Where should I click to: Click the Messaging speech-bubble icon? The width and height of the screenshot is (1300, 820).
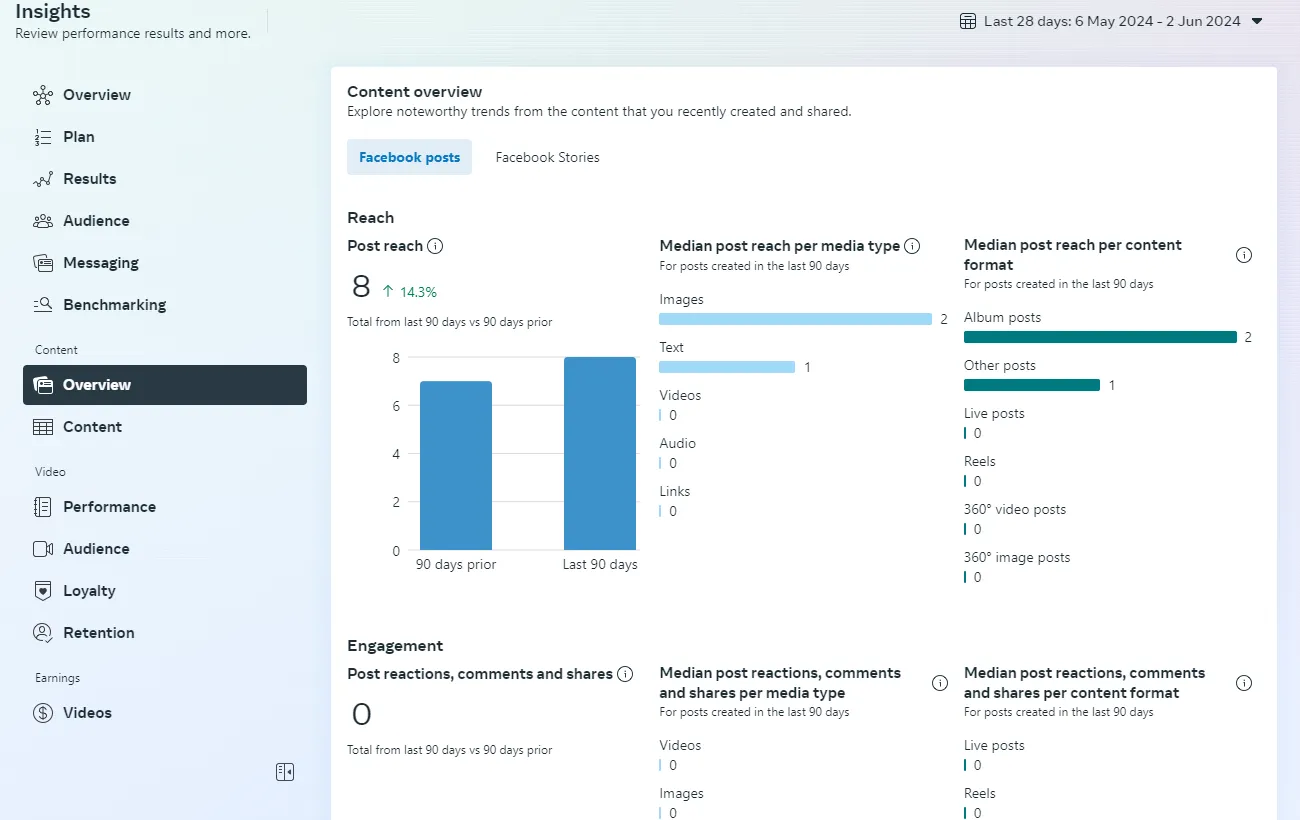(41, 262)
